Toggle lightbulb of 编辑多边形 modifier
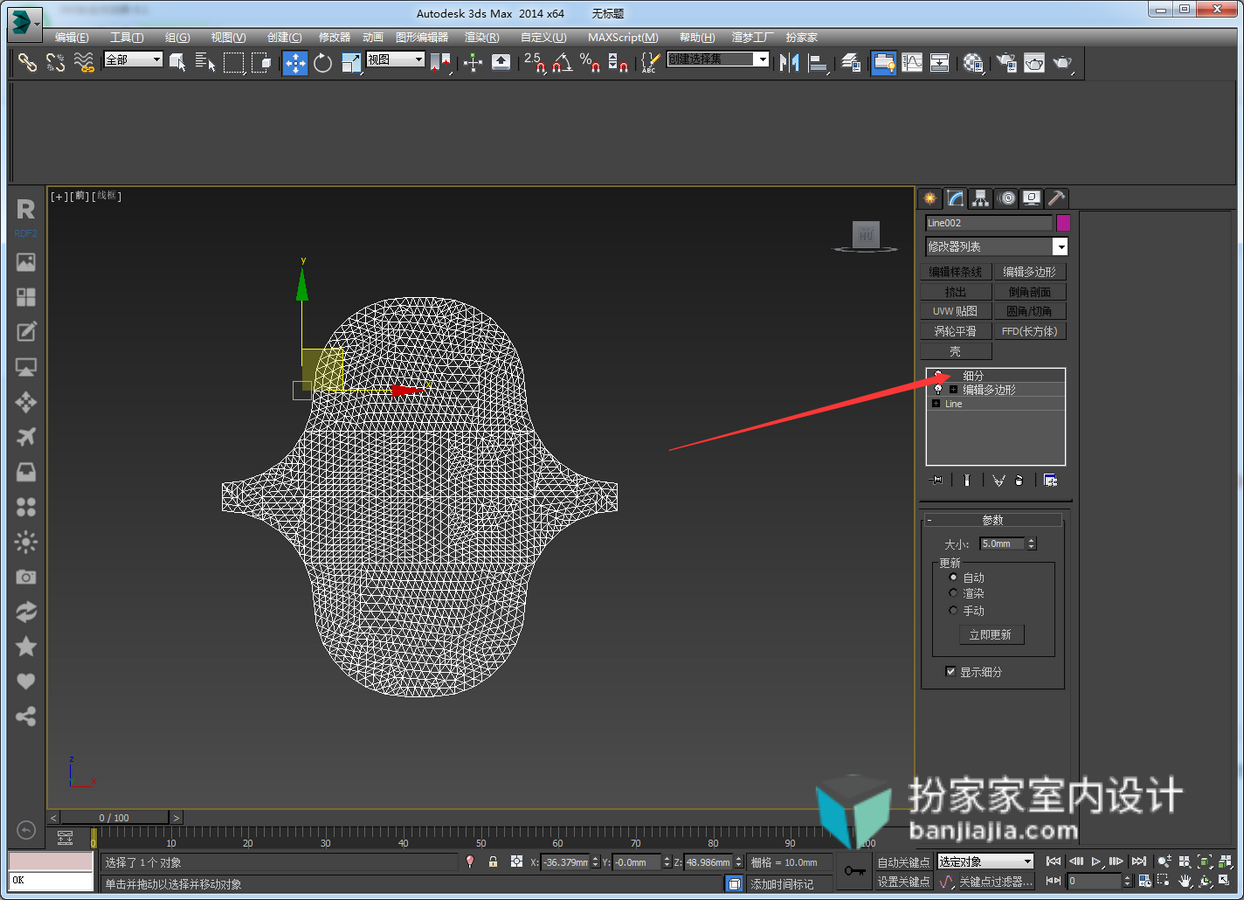This screenshot has width=1244, height=900. point(938,390)
